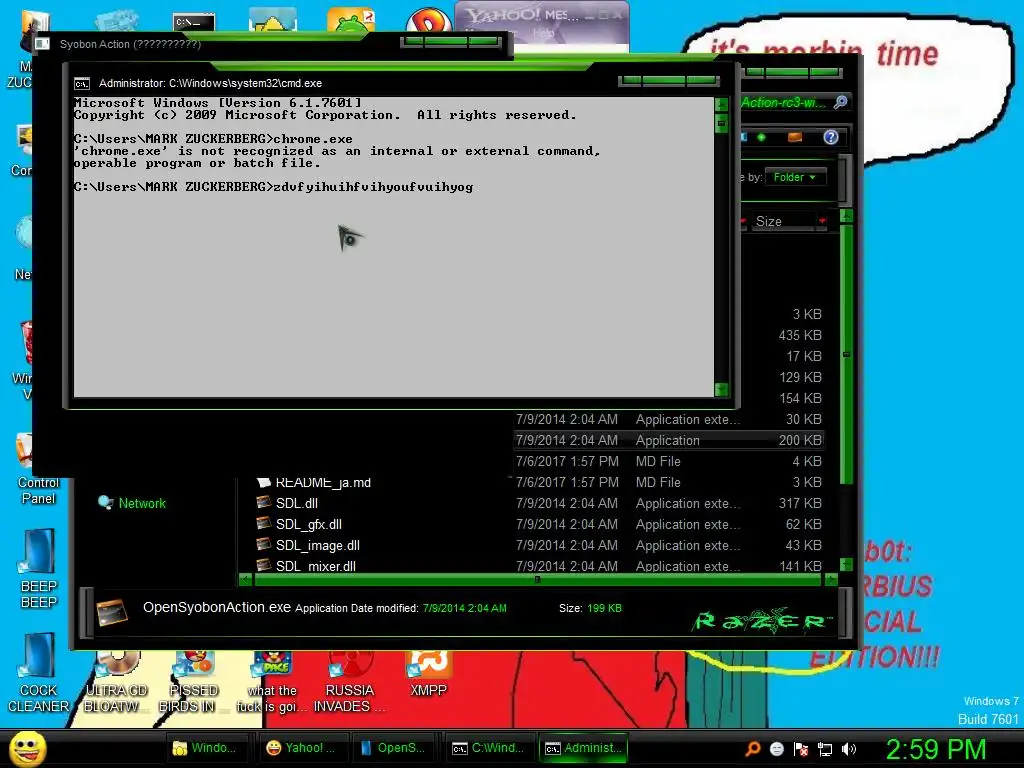Click the SDL_gfx.dll file icon
Image resolution: width=1024 pixels, height=768 pixels.
[264, 523]
